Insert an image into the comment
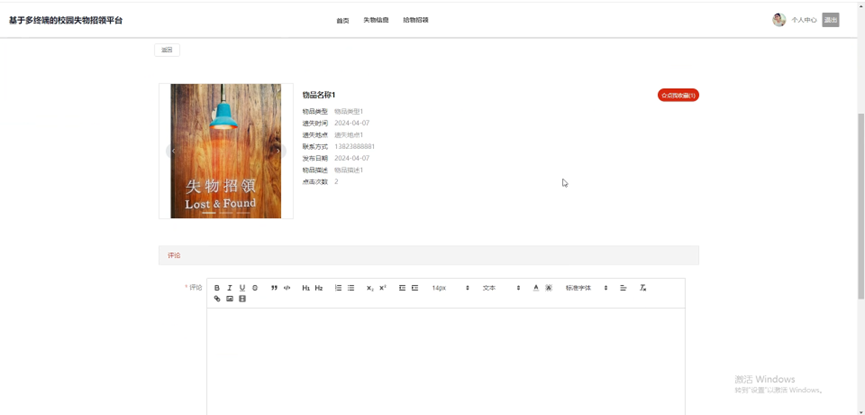The image size is (865, 415). (x=229, y=299)
